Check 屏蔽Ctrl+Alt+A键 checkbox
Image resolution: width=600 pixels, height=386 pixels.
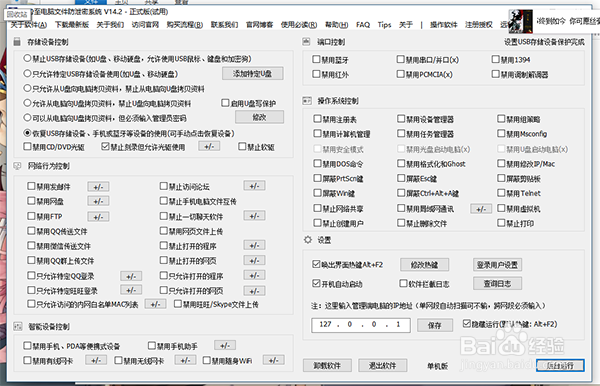[x=401, y=193]
